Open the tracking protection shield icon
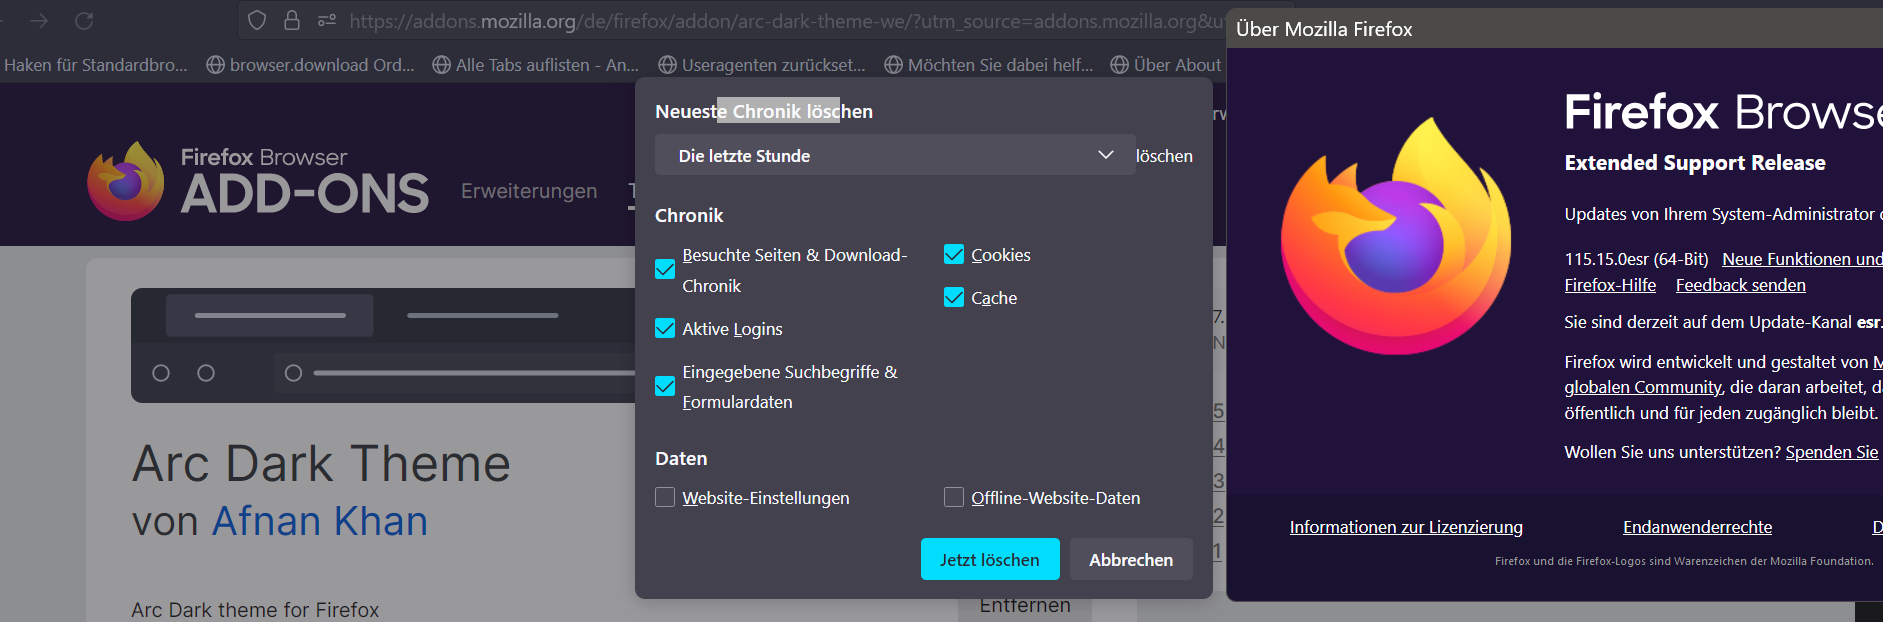 click(257, 20)
